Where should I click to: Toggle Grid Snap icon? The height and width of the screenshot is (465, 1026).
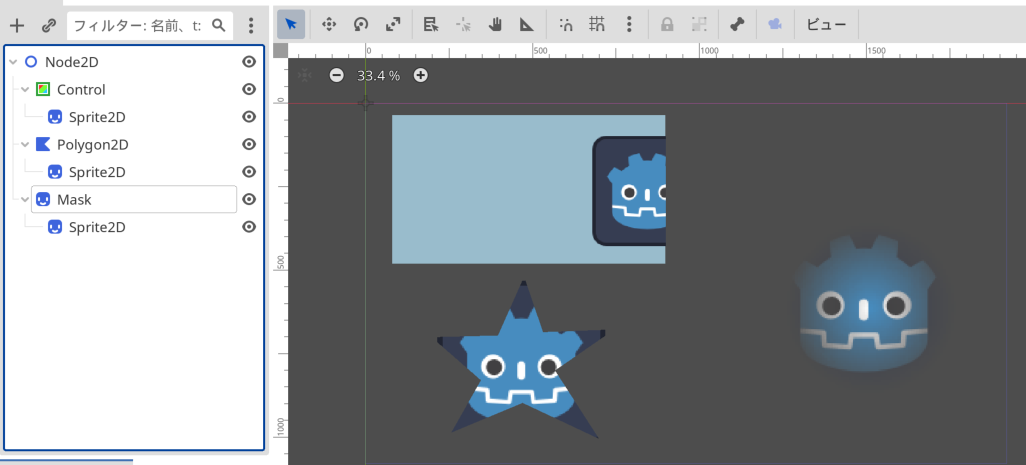point(597,25)
